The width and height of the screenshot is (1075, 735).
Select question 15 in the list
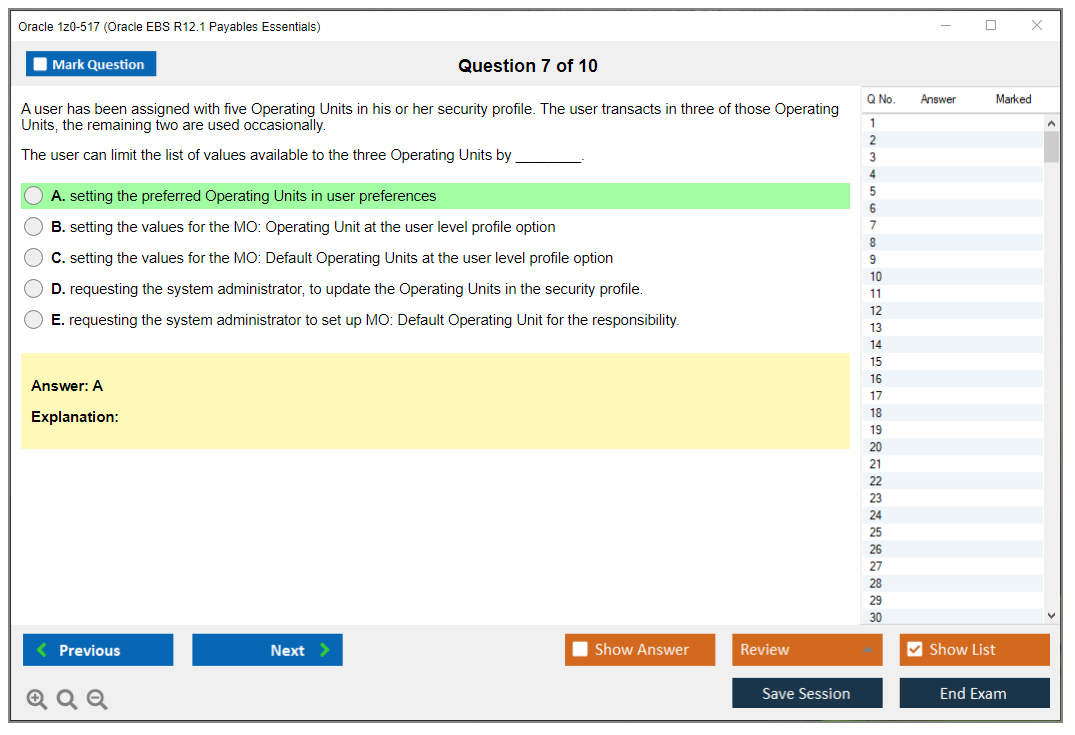click(876, 361)
